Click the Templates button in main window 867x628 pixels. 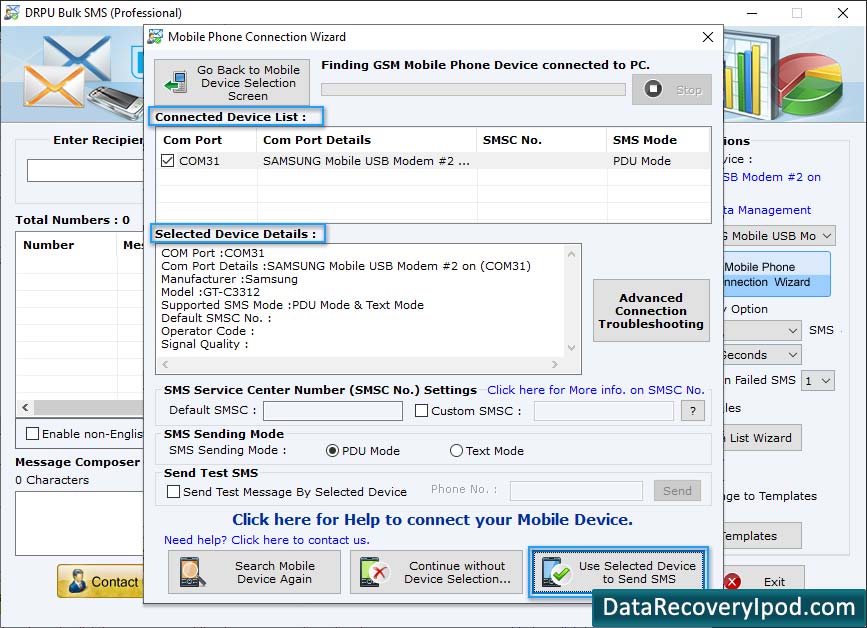coord(761,536)
